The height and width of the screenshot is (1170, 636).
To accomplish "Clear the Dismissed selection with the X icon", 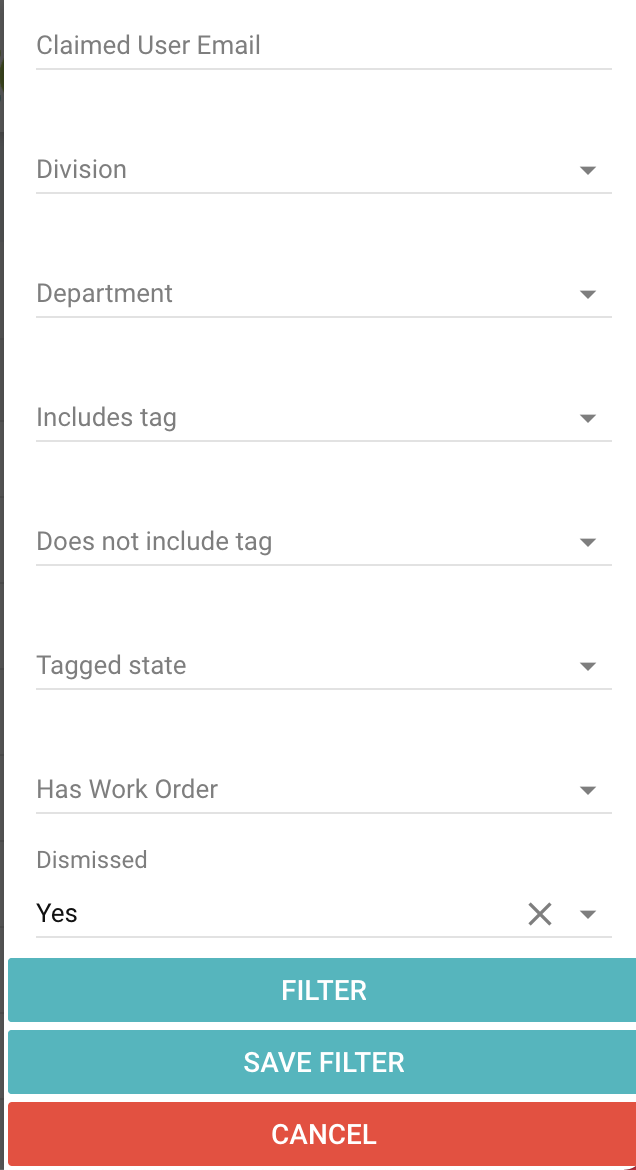I will click(540, 914).
